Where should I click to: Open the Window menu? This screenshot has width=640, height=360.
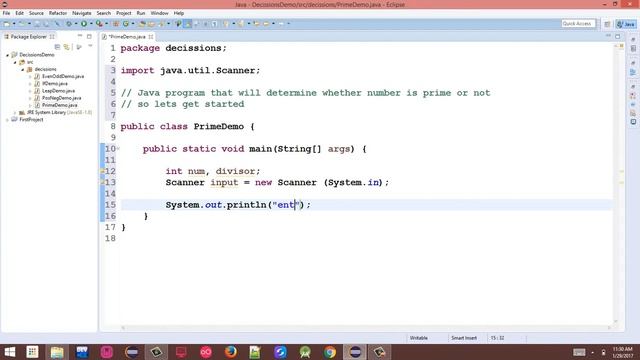(x=159, y=13)
